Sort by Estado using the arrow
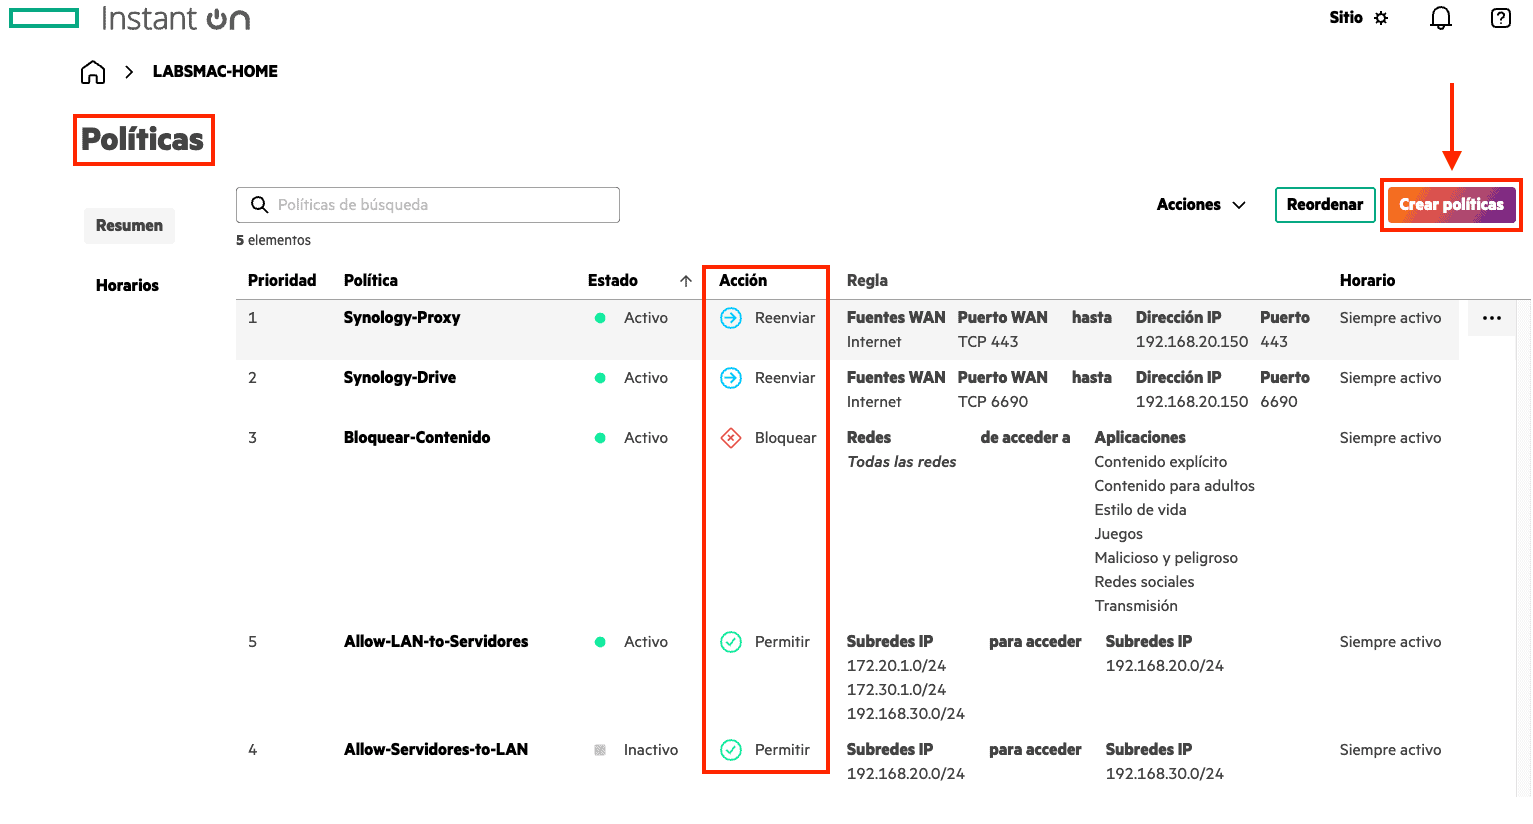The image size is (1533, 824). point(686,281)
